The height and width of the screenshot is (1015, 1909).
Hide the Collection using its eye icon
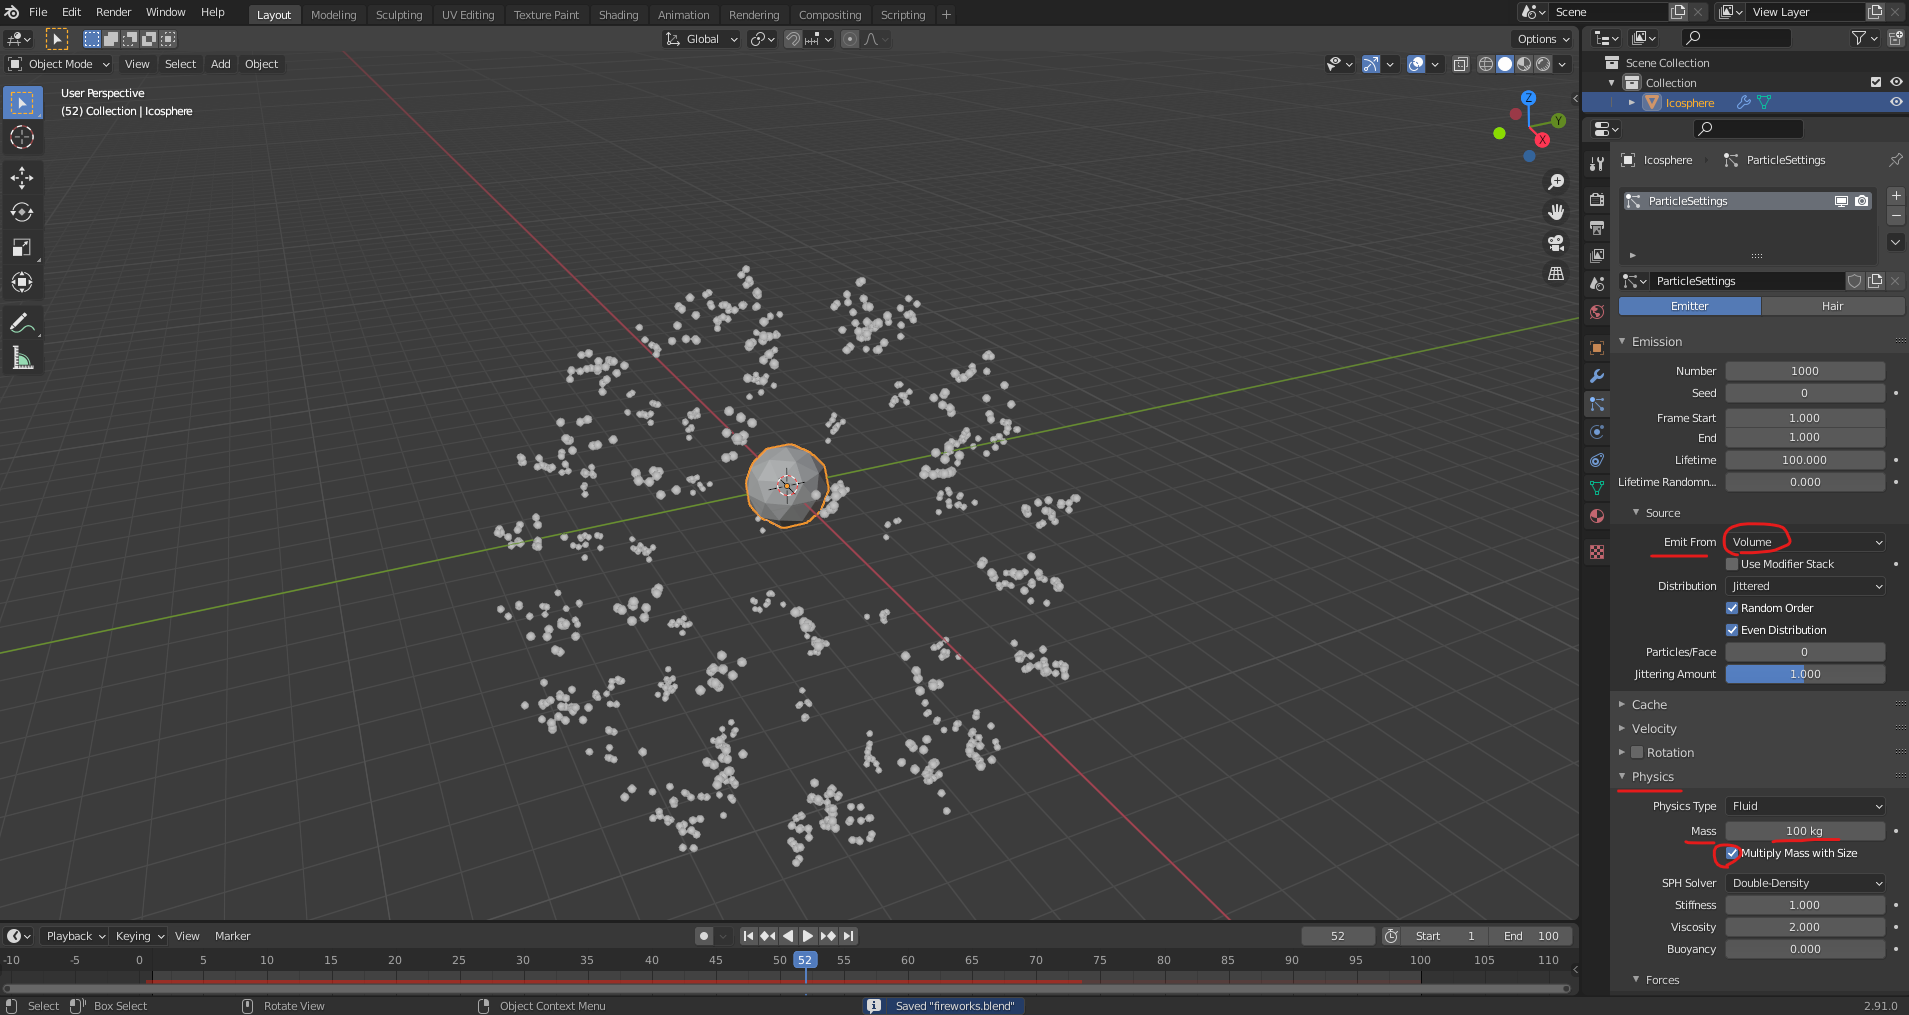pyautogui.click(x=1895, y=82)
